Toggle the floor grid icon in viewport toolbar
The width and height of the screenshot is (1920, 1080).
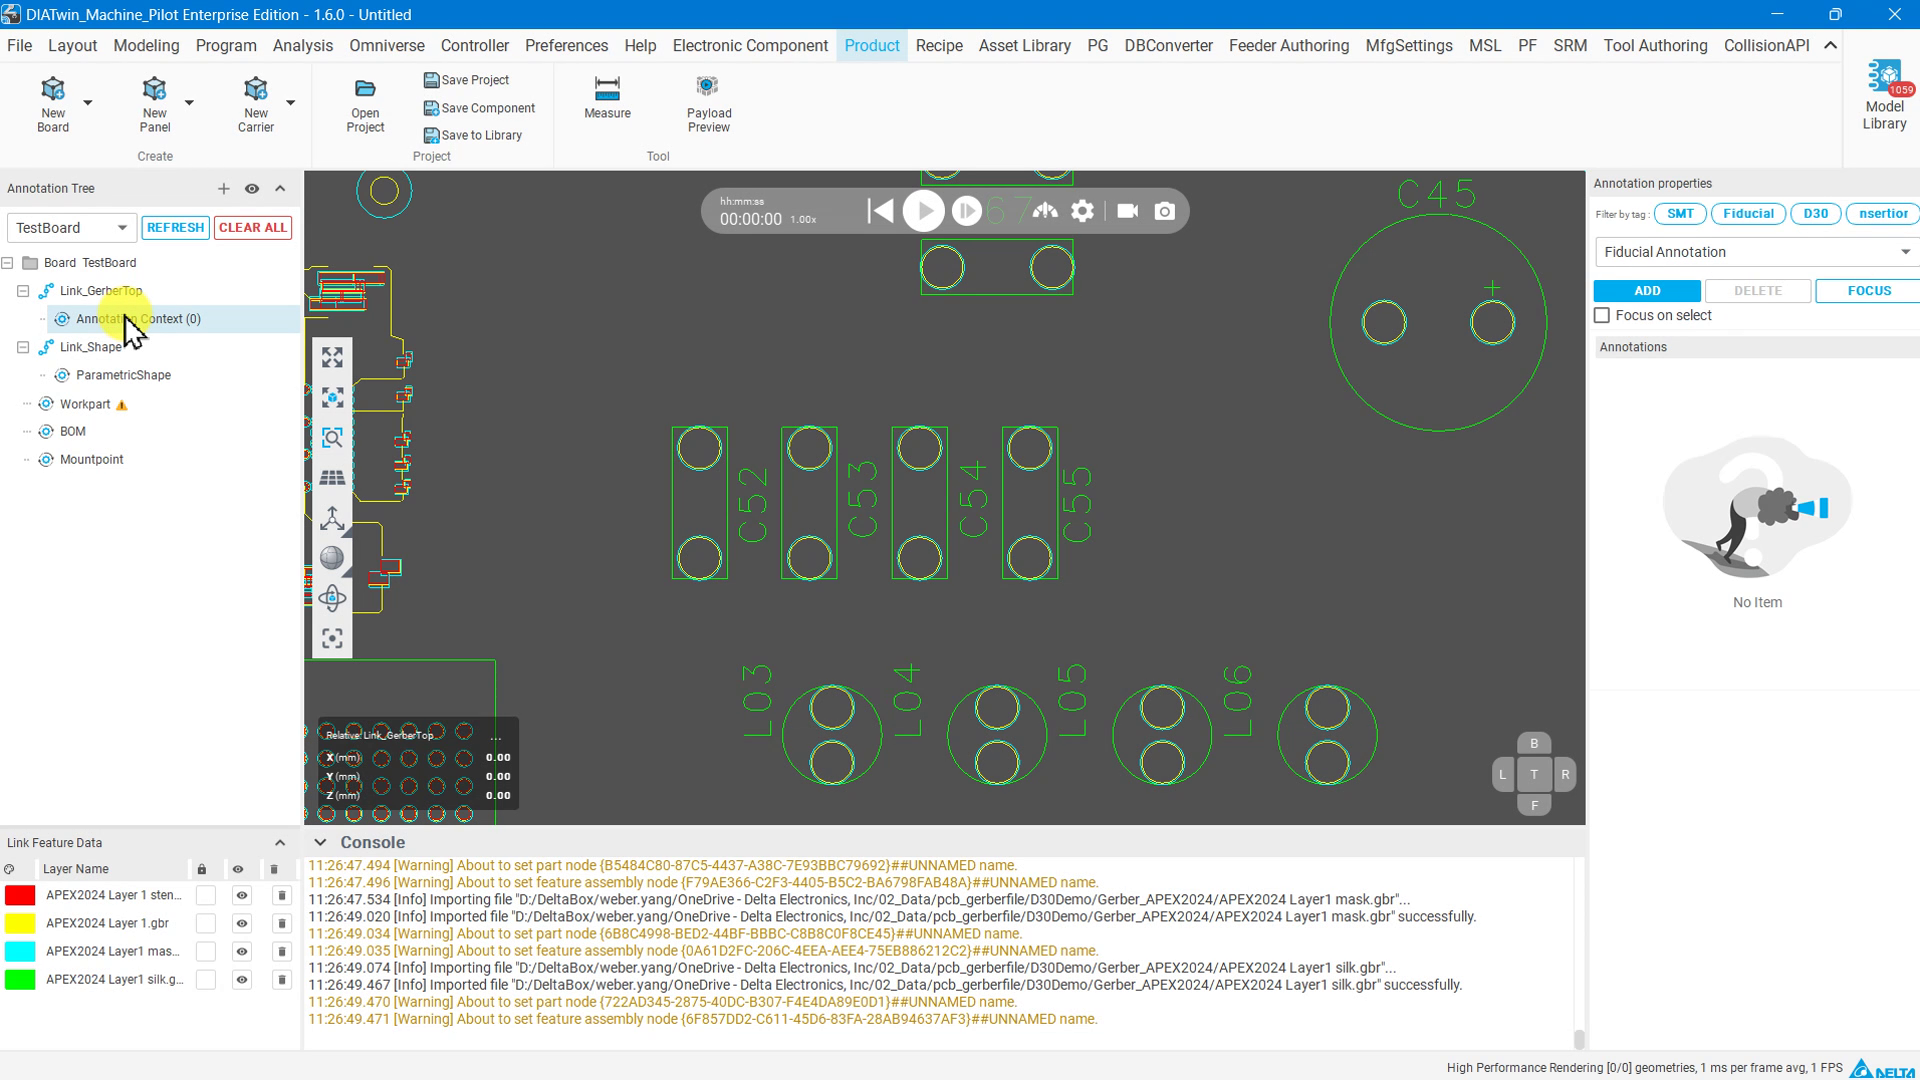coord(332,478)
